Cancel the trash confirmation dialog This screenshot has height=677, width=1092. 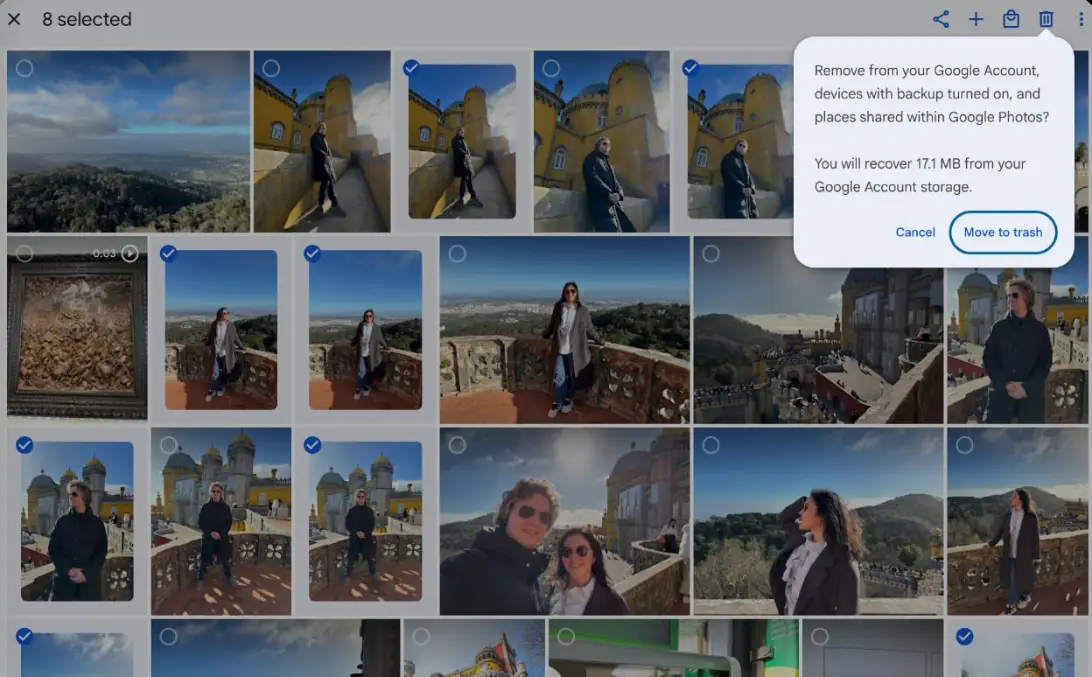point(914,232)
